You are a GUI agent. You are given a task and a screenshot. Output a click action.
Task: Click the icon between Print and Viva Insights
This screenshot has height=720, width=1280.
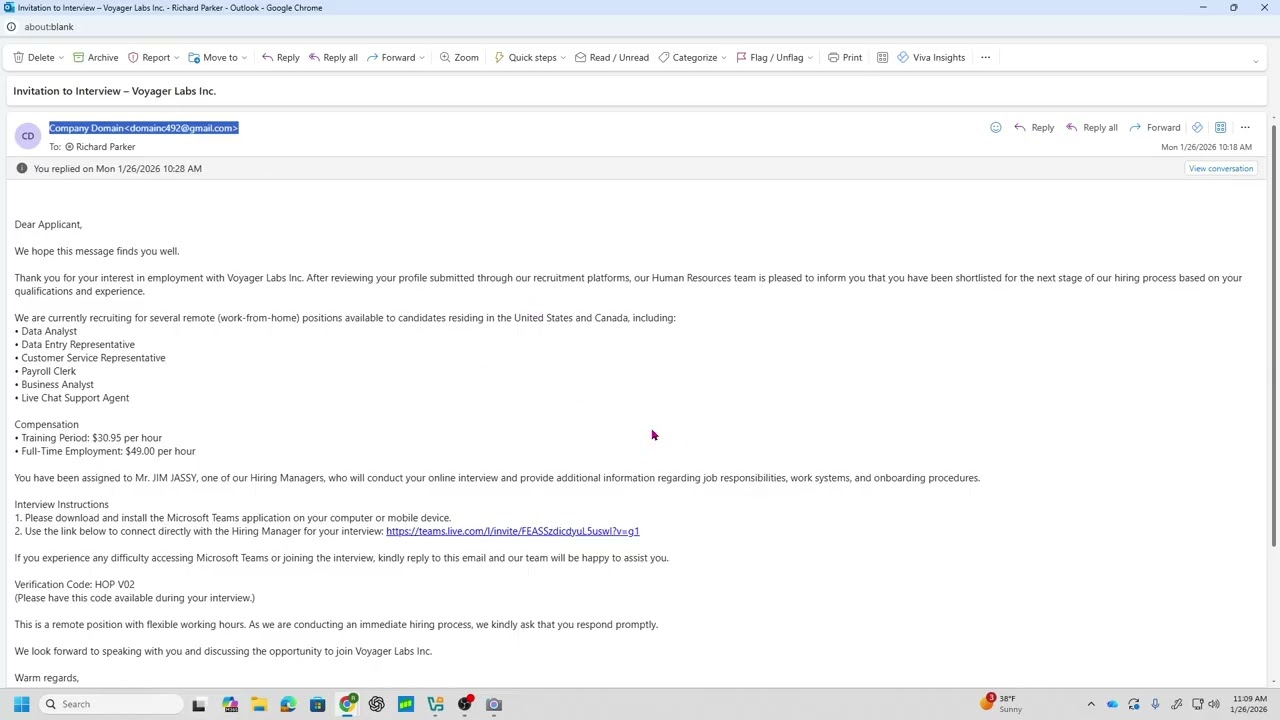pos(882,57)
